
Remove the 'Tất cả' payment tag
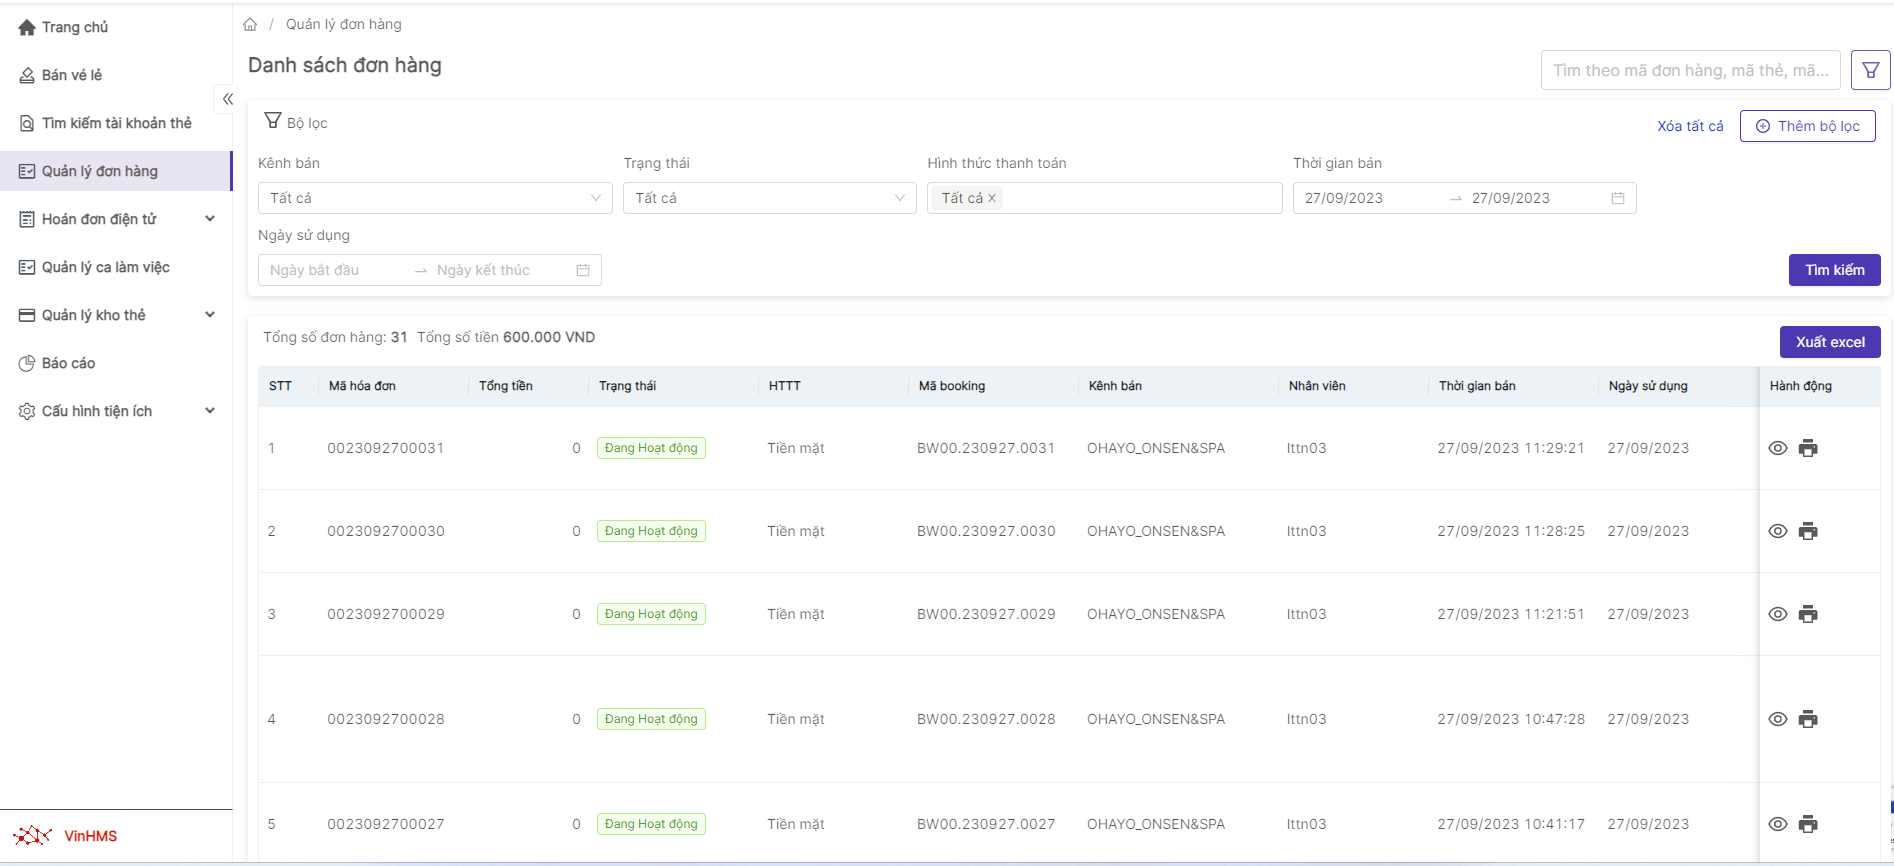coord(992,198)
